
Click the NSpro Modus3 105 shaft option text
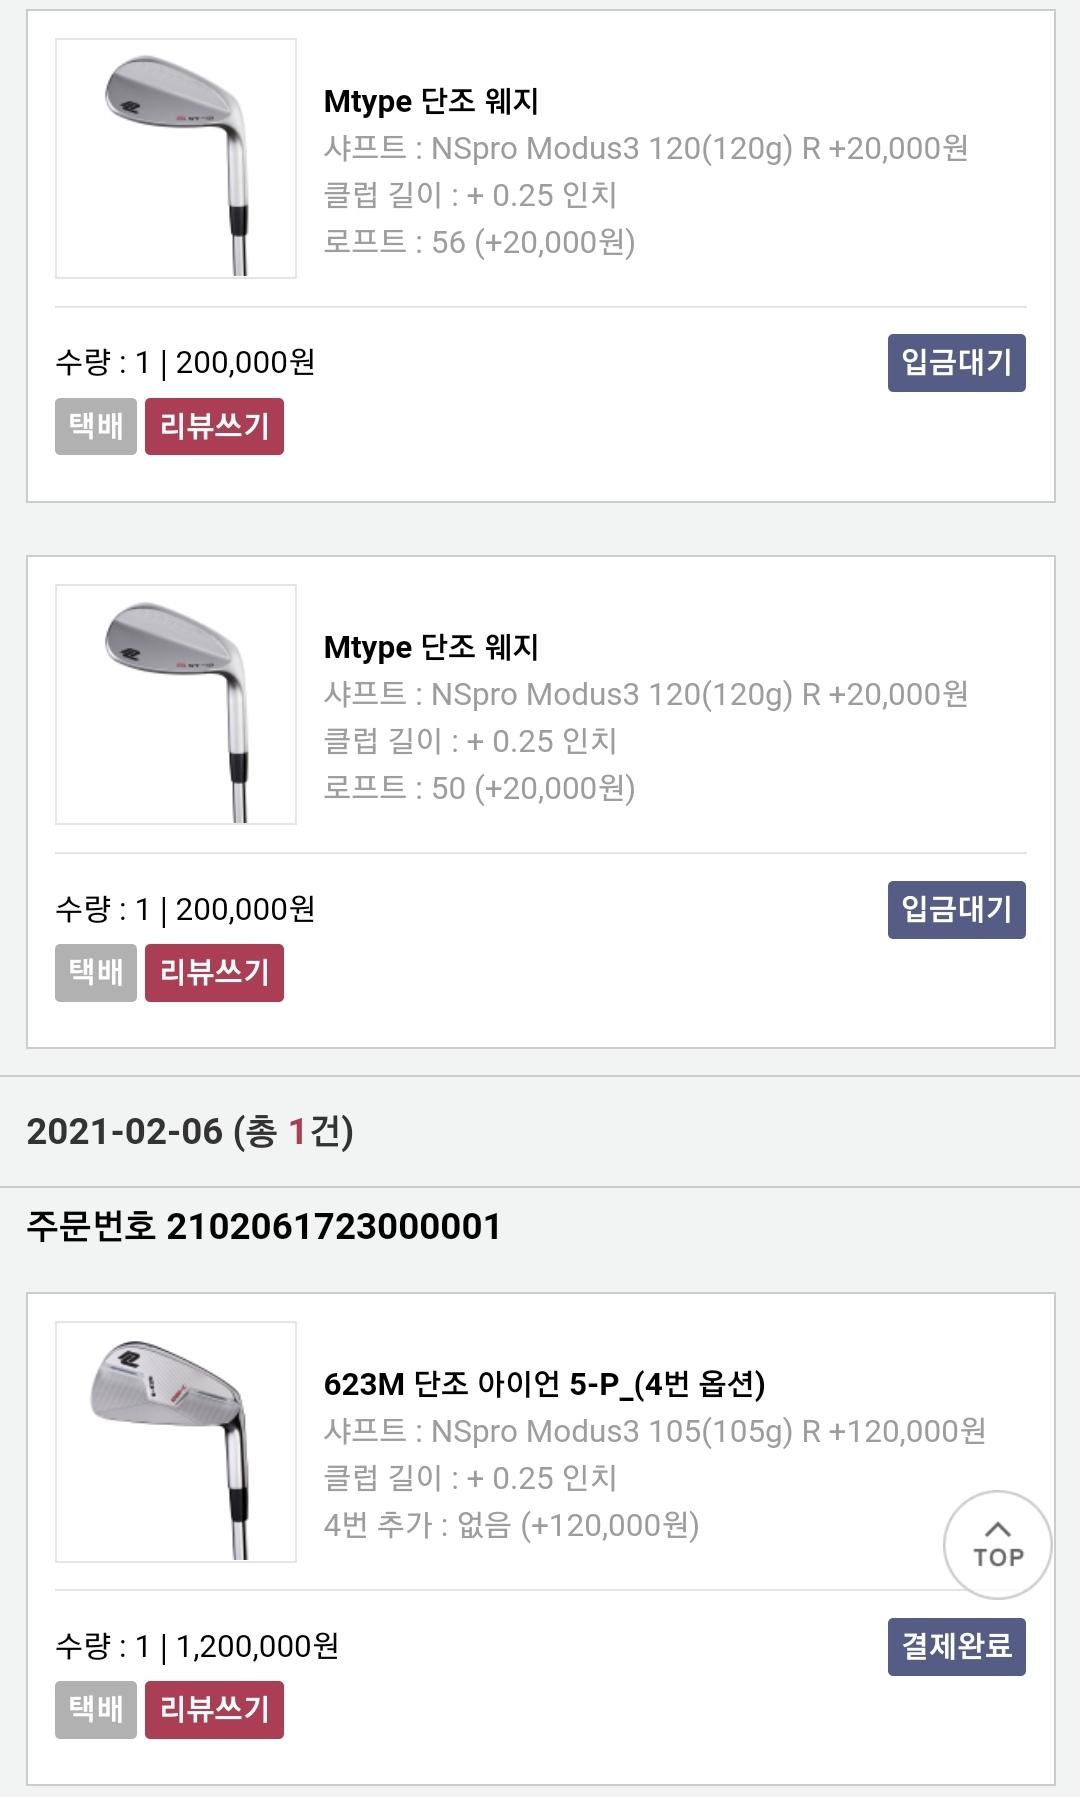pos(654,1431)
